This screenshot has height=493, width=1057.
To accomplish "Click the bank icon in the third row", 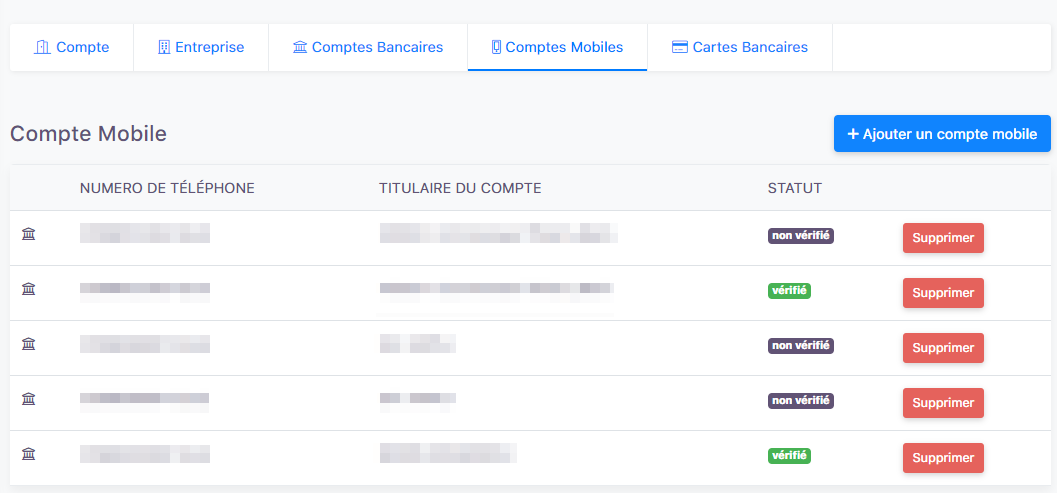I will point(28,345).
